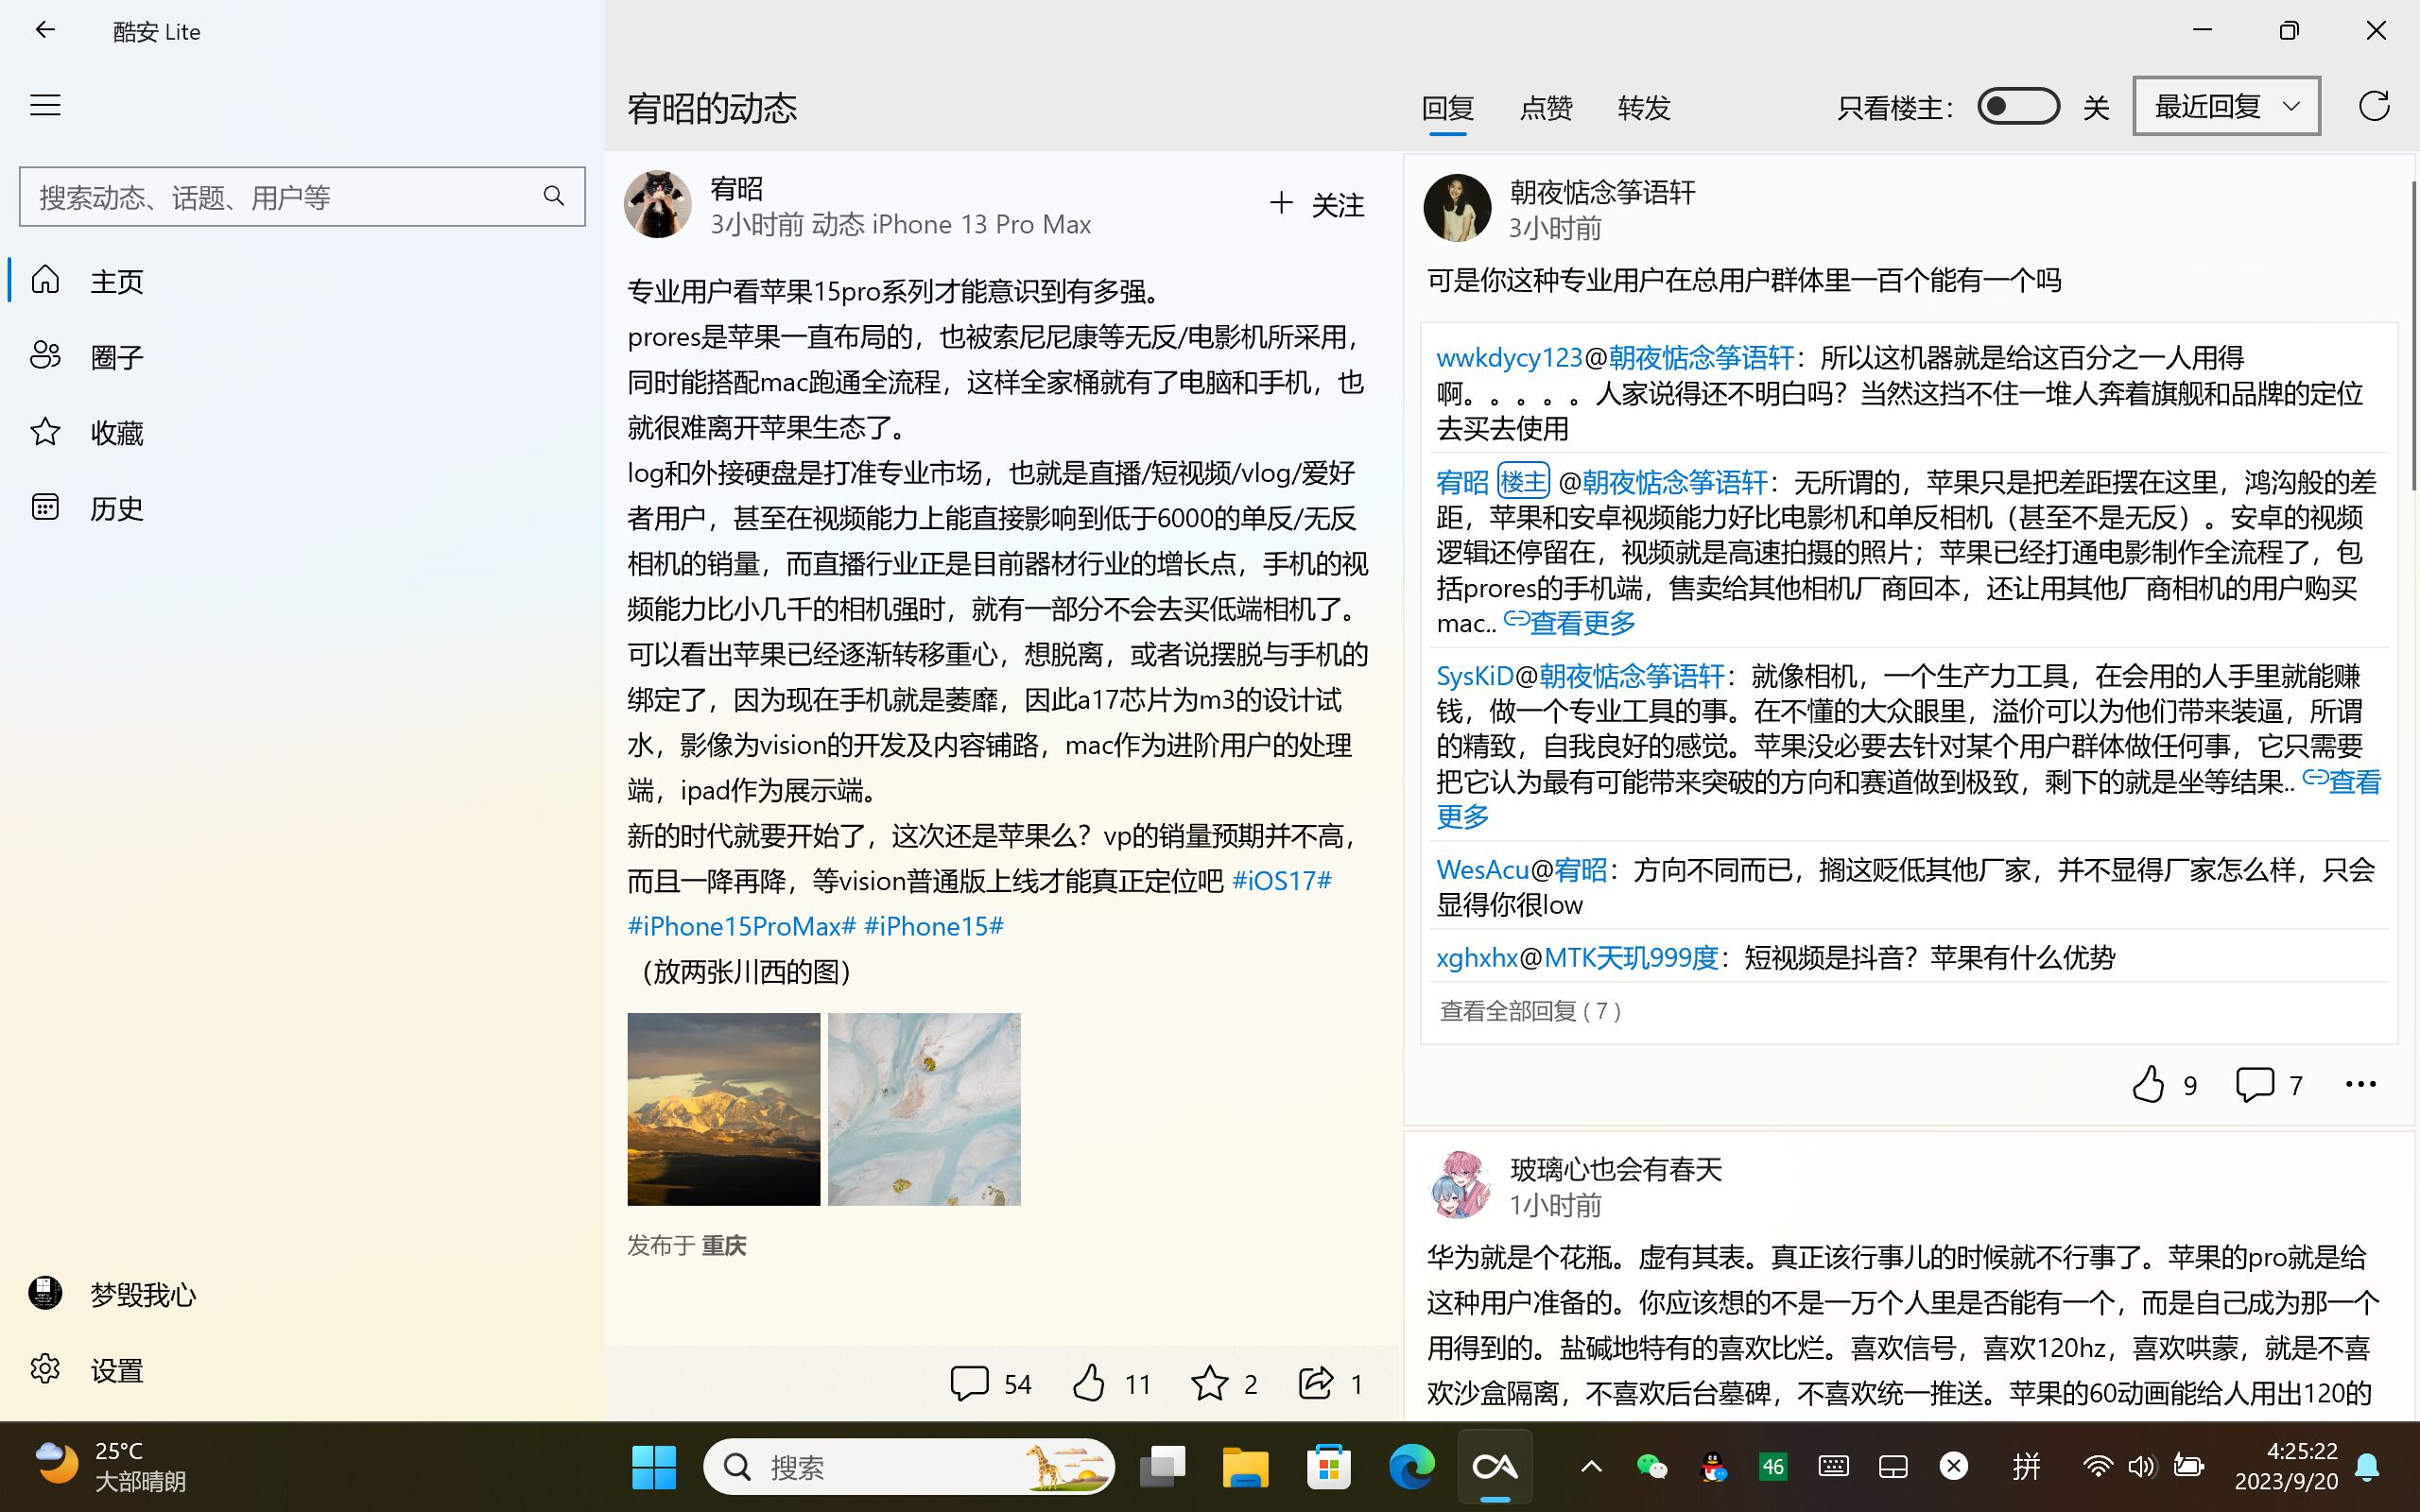The height and width of the screenshot is (1512, 2420).
Task: Open 朝夜惦念筝语轩's avatar
Action: pos(1456,208)
